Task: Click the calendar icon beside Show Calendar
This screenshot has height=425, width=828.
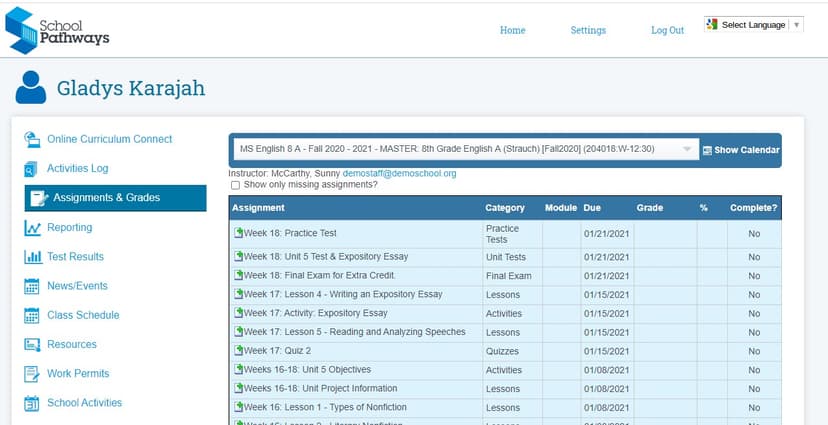Action: 707,150
